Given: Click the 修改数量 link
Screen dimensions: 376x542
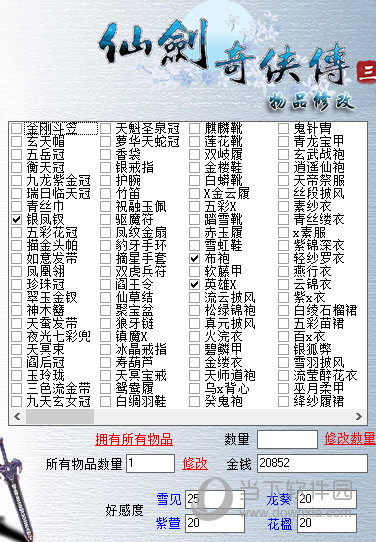Looking at the screenshot, I should [350, 439].
